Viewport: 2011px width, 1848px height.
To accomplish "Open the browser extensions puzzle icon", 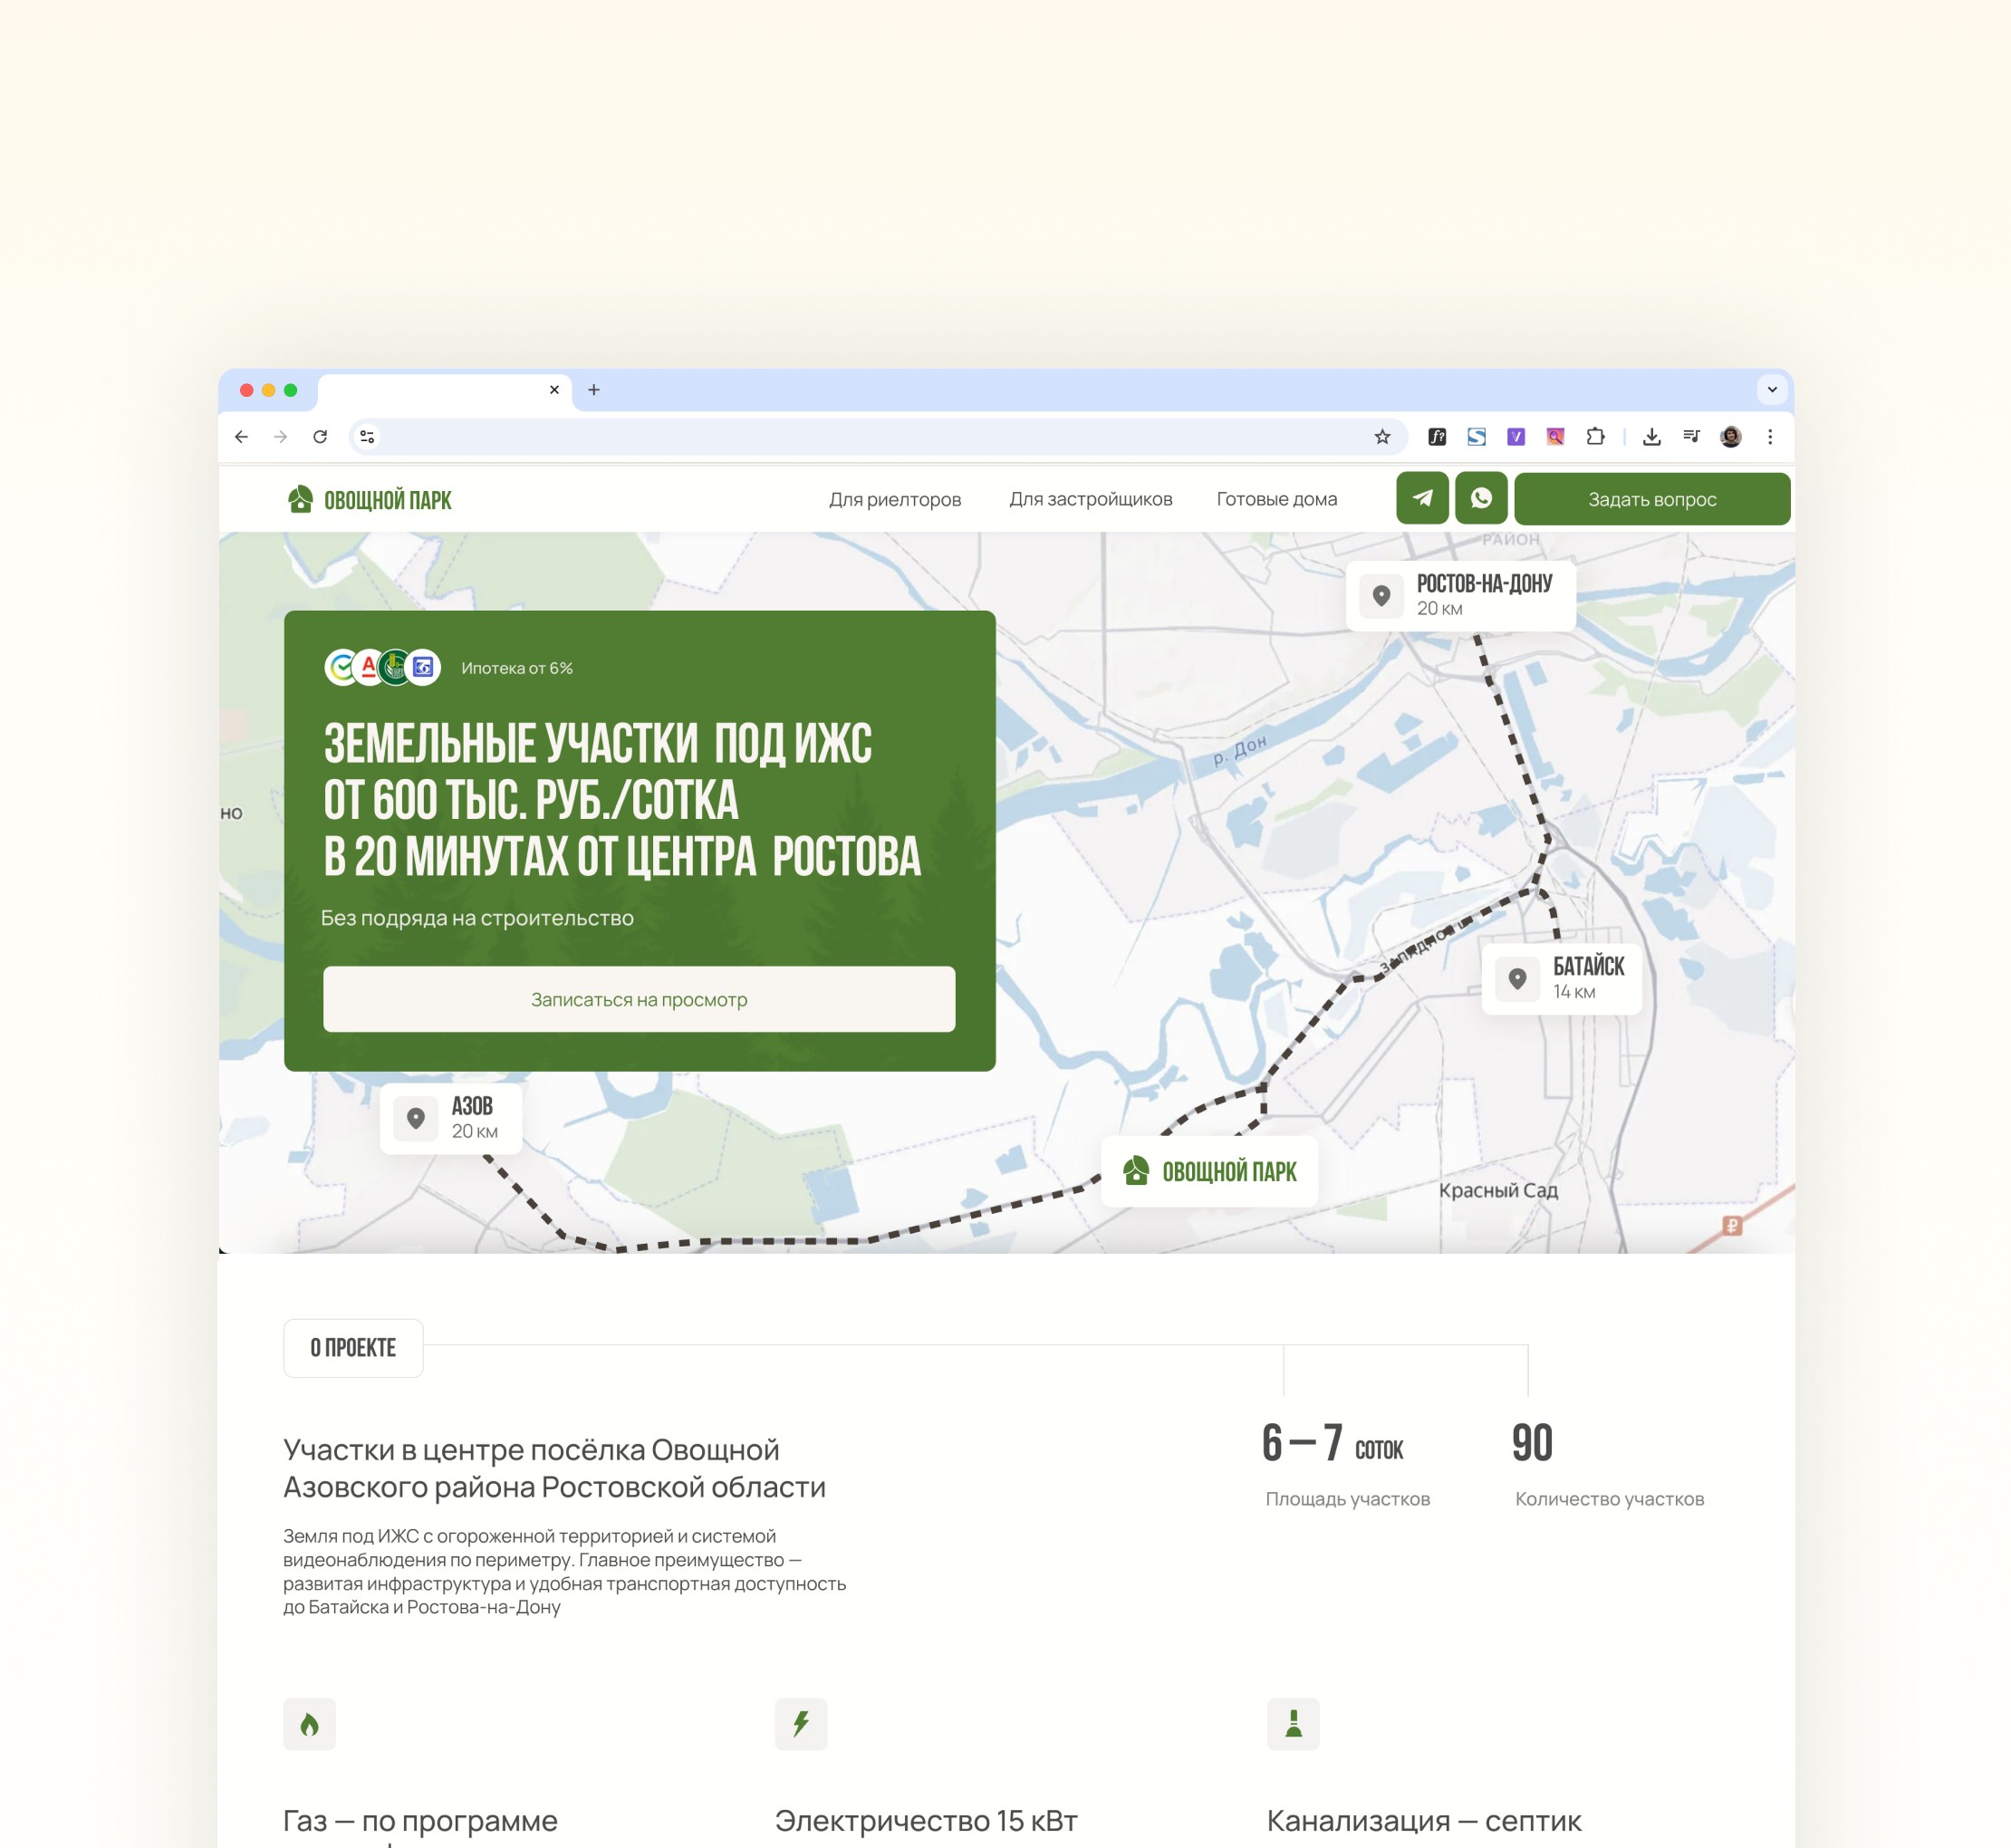I will (x=1595, y=437).
